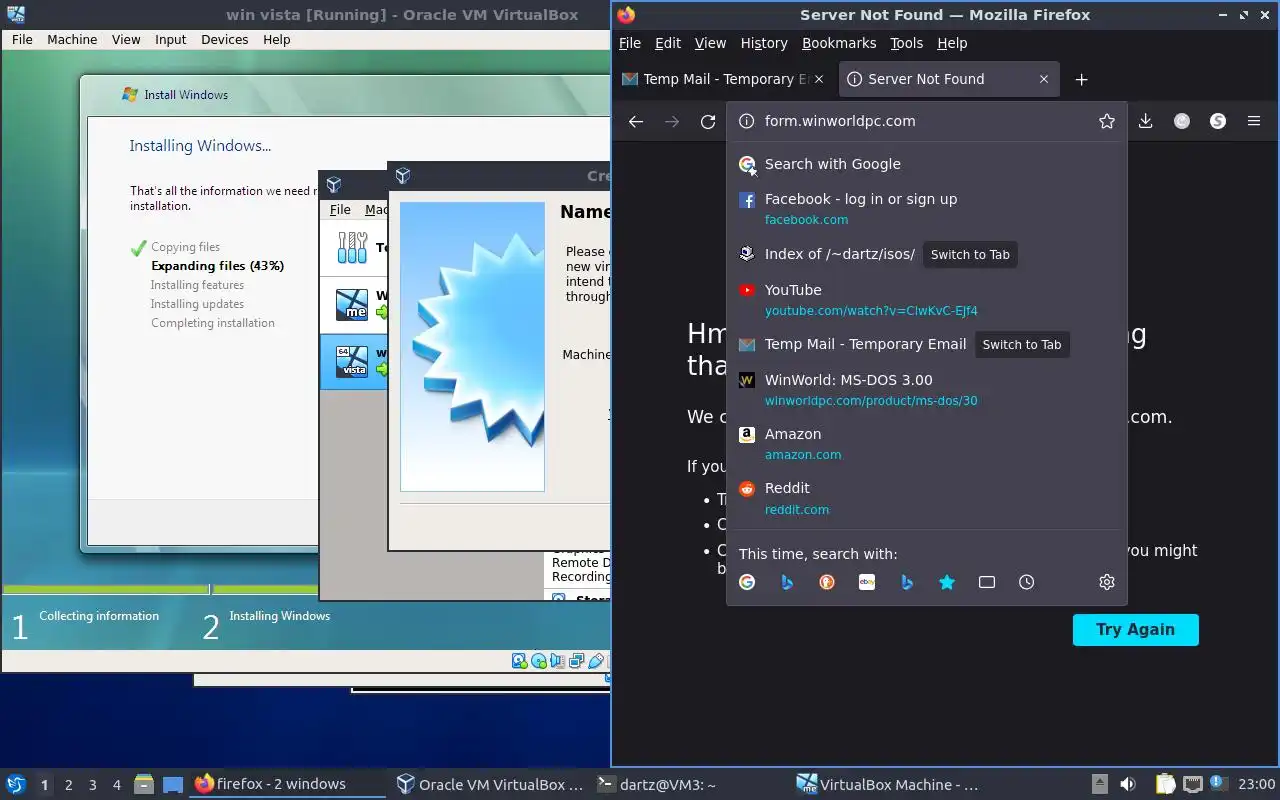Search this time with DuckDuckGo icon
1280x800 pixels.
coord(827,582)
